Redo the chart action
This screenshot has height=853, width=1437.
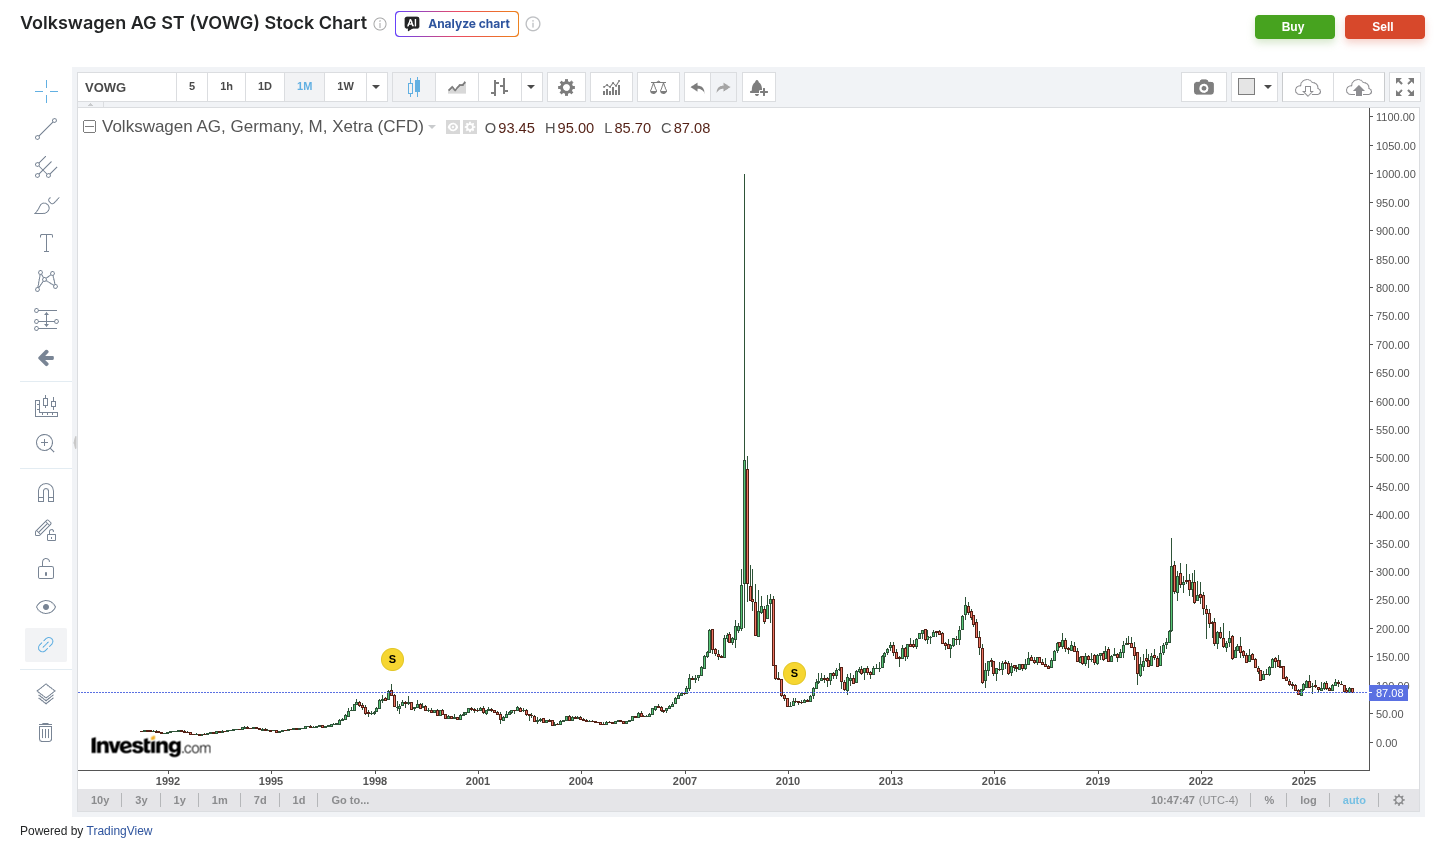click(724, 87)
